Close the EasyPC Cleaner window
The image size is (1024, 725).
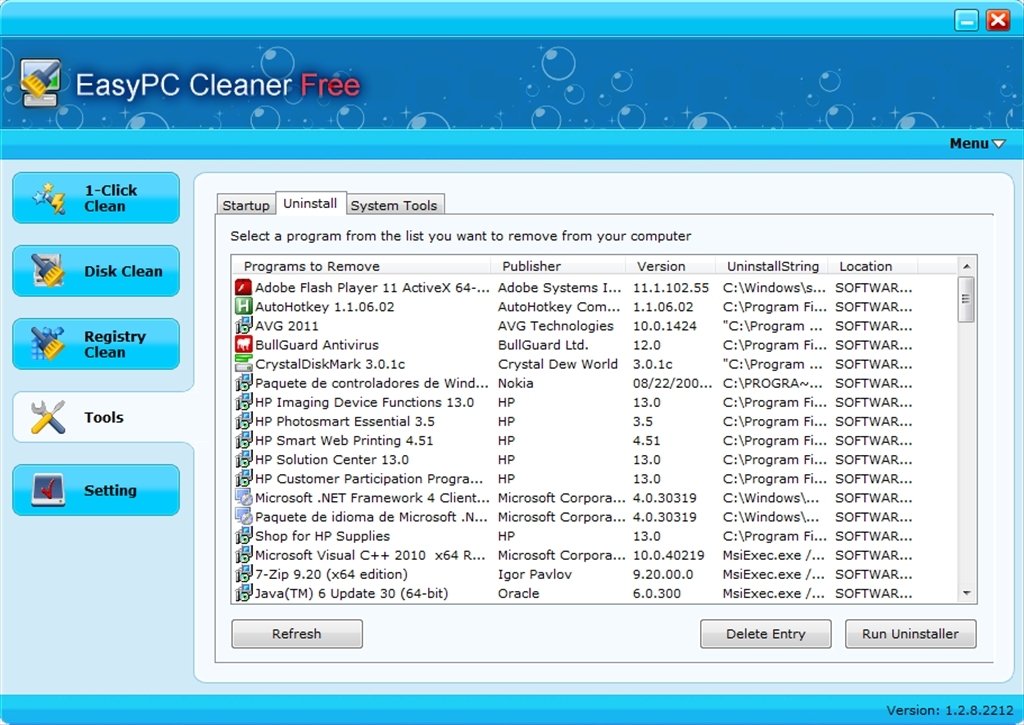[998, 20]
